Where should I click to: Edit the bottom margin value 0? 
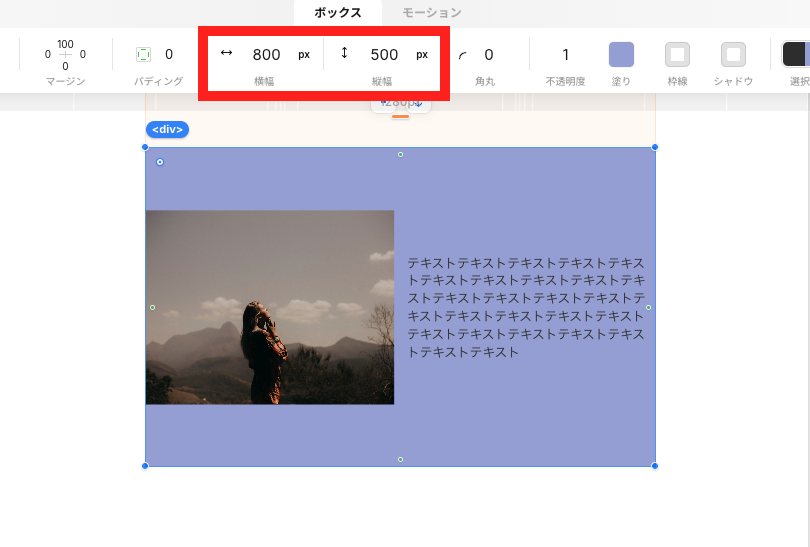(65, 66)
